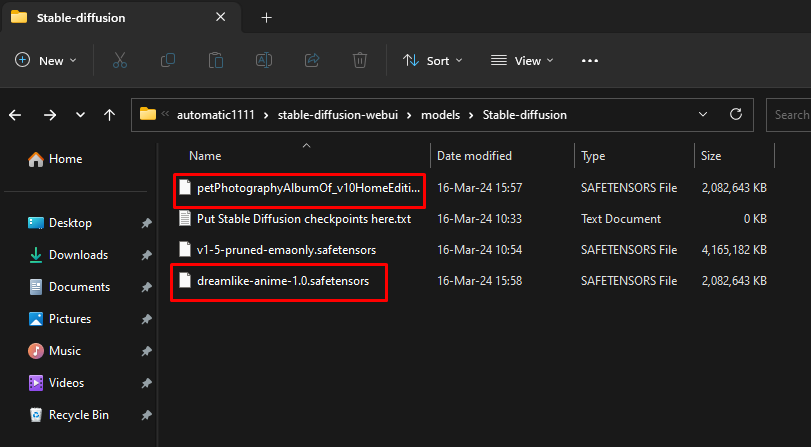The width and height of the screenshot is (811, 447).
Task: Sort files by Date modified column
Action: pos(474,156)
